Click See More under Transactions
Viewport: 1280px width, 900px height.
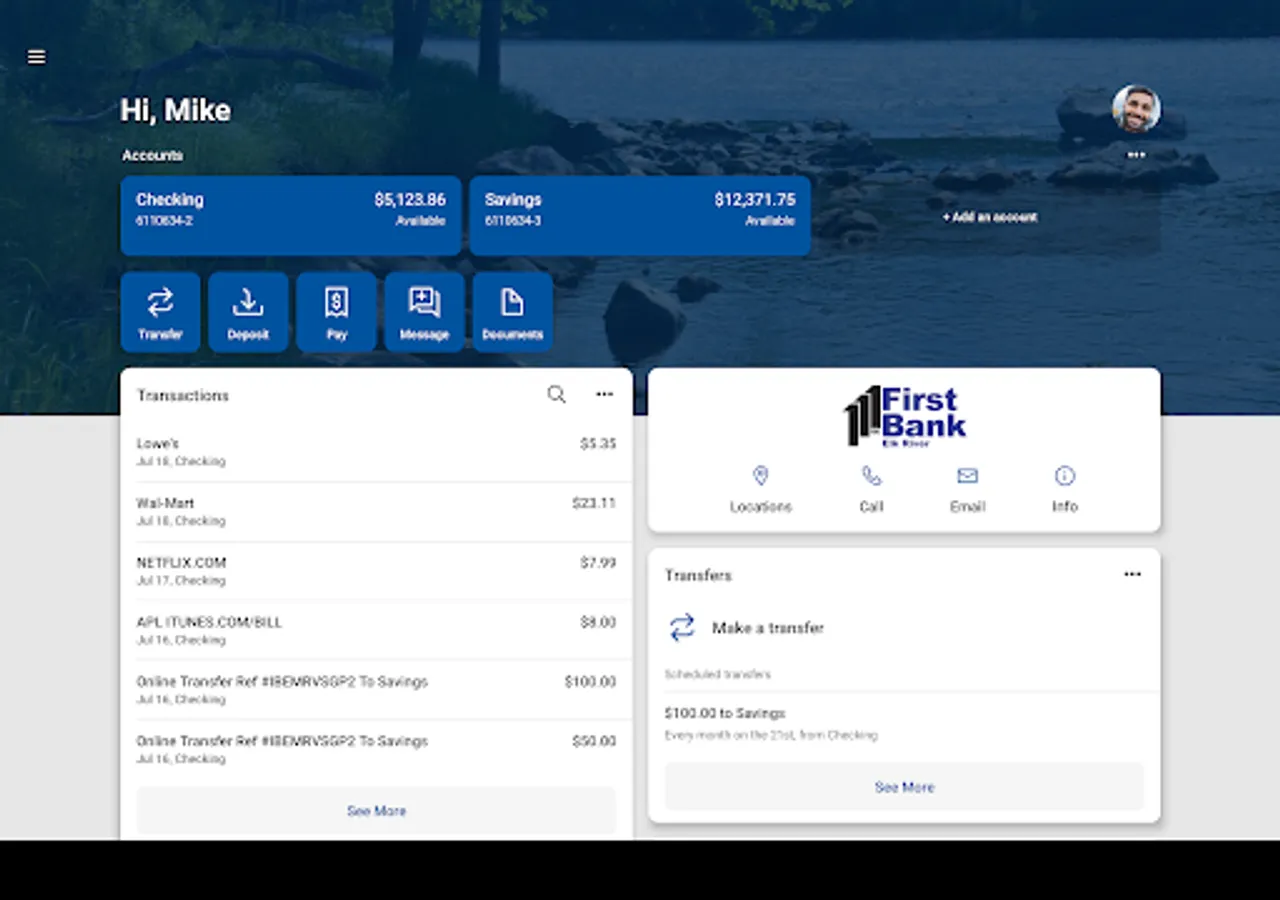pyautogui.click(x=377, y=811)
